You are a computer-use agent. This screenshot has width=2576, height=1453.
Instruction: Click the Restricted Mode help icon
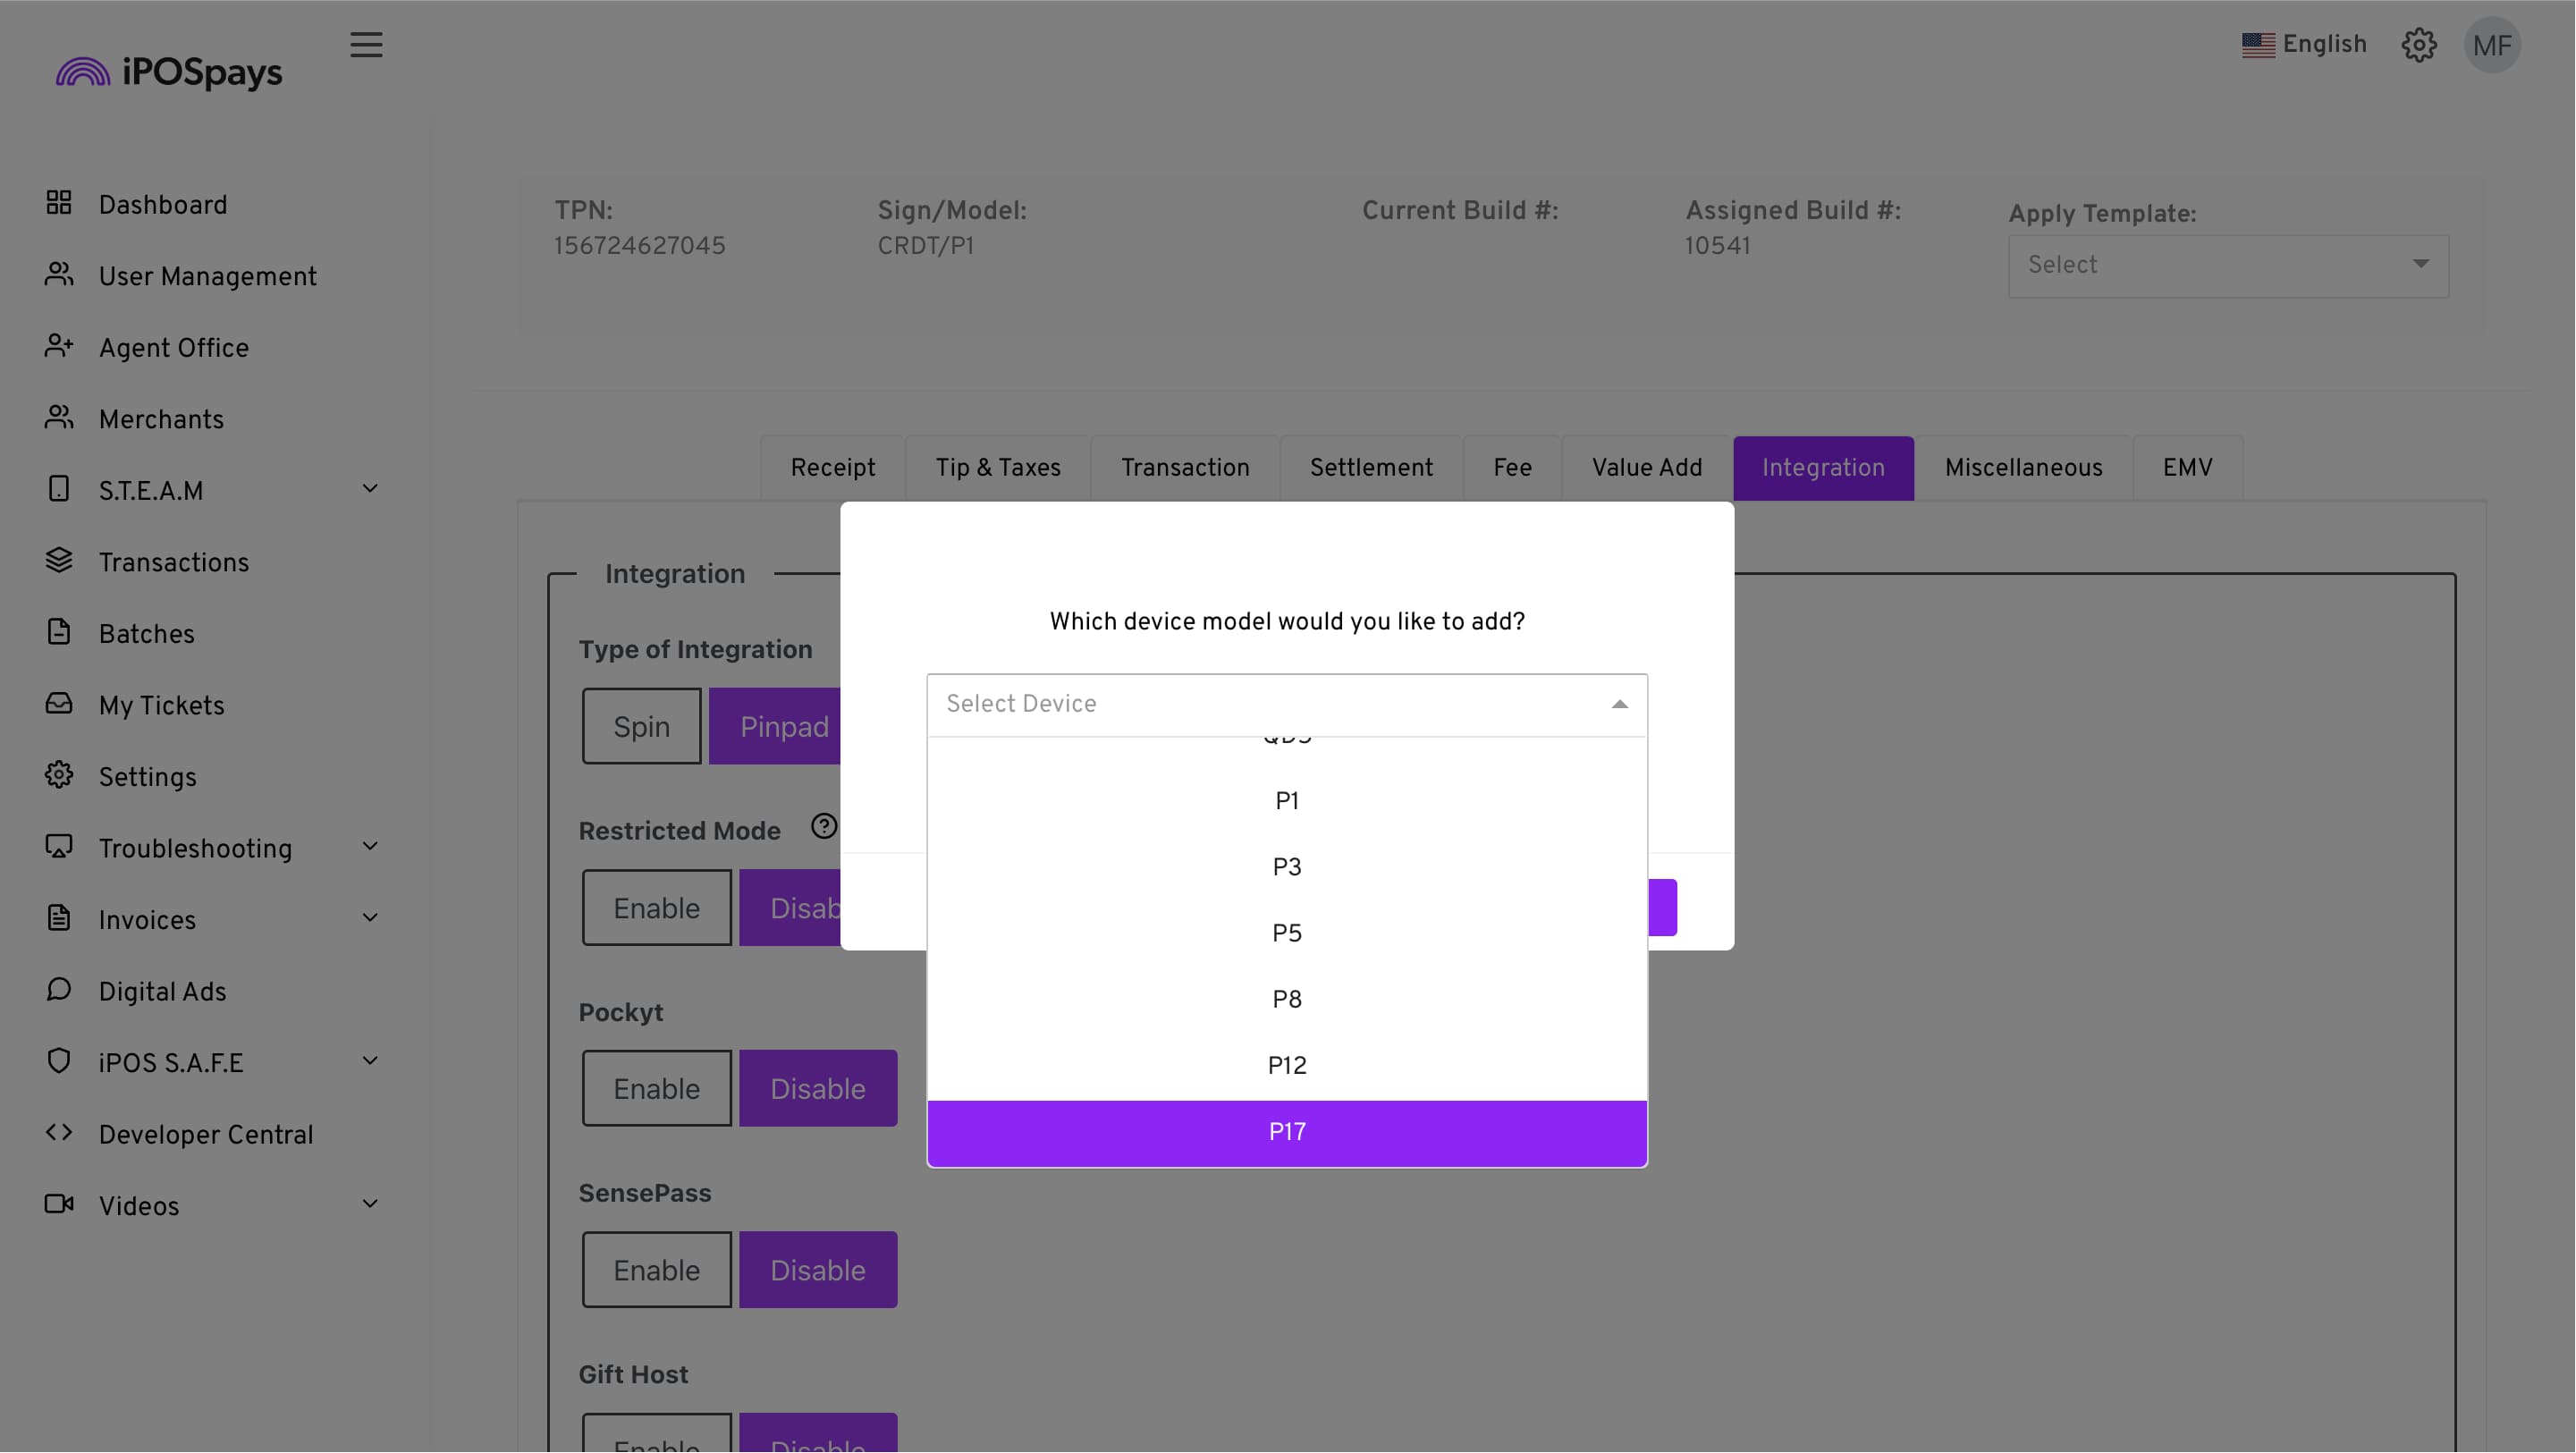point(823,827)
